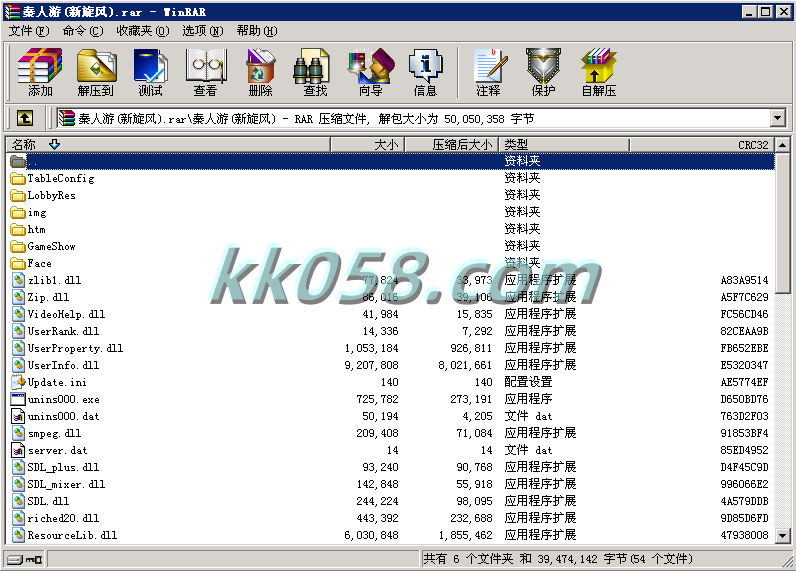Select the Update.ini file icon
The image size is (796, 571).
pos(18,382)
